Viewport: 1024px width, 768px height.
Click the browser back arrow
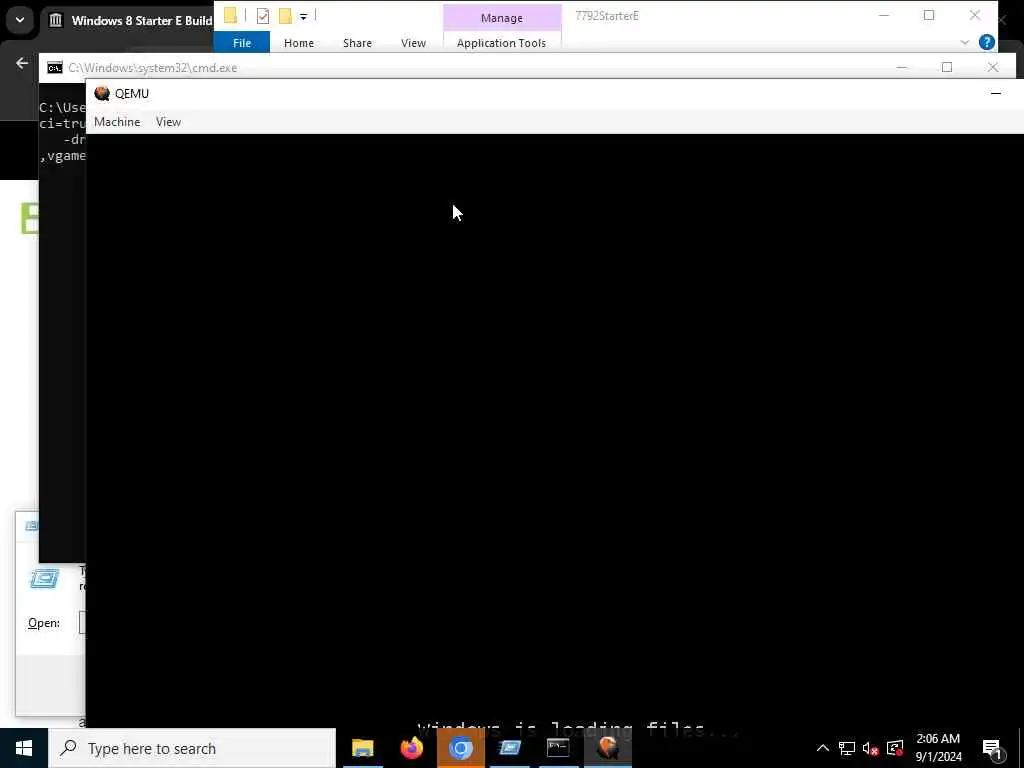(22, 63)
